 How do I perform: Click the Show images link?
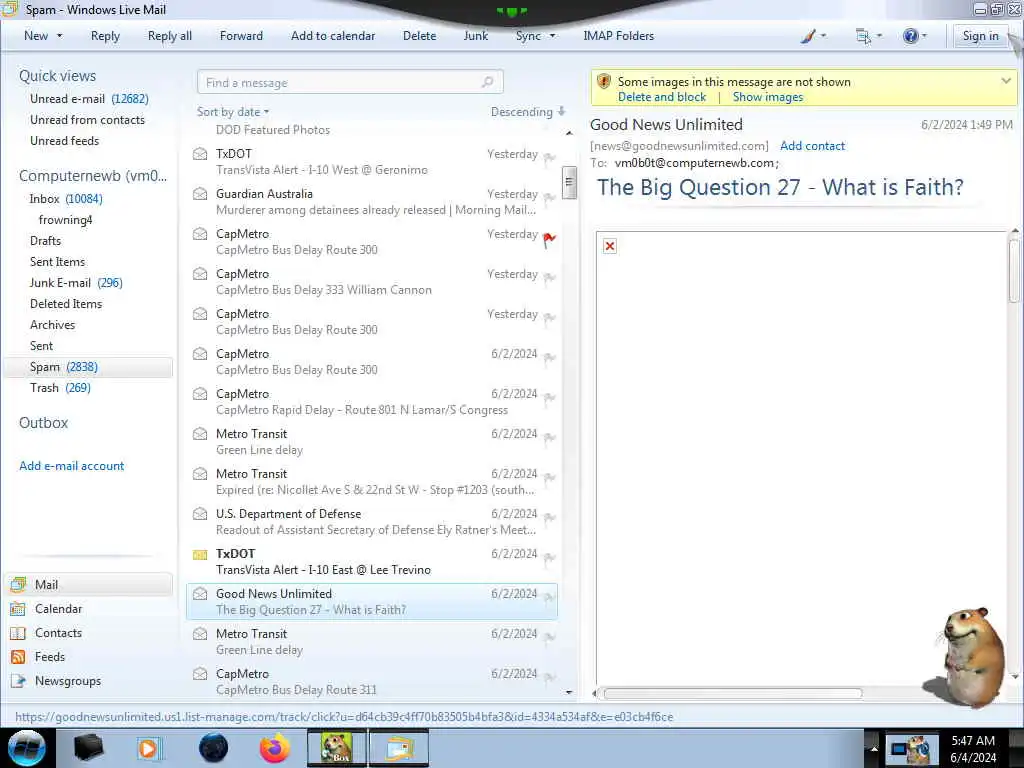click(767, 97)
